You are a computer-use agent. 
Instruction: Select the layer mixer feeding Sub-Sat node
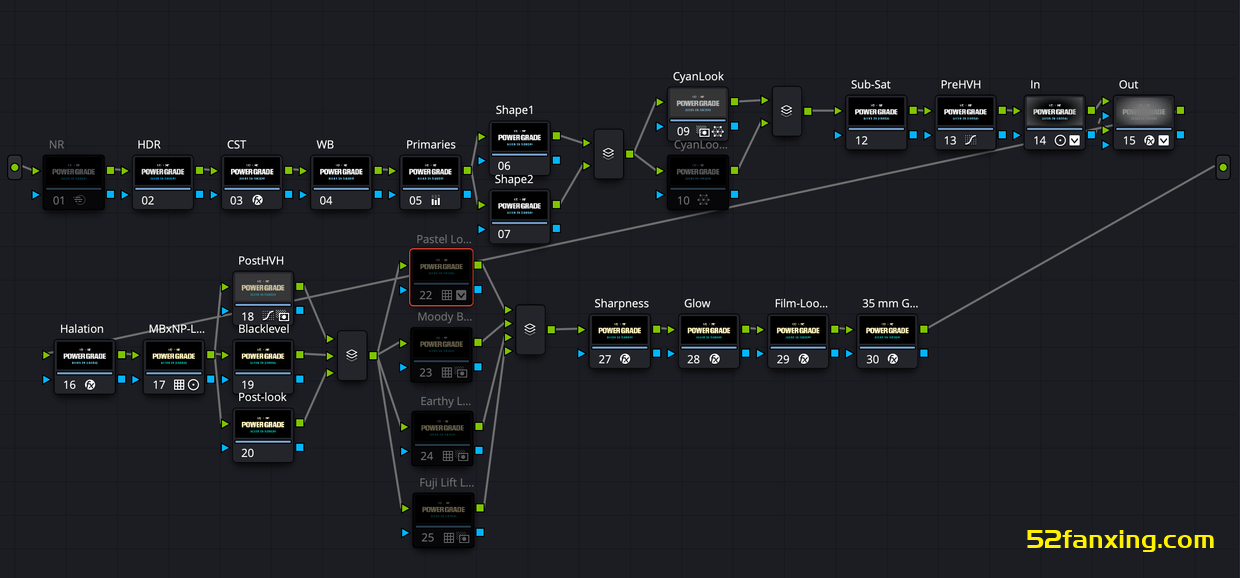(786, 111)
